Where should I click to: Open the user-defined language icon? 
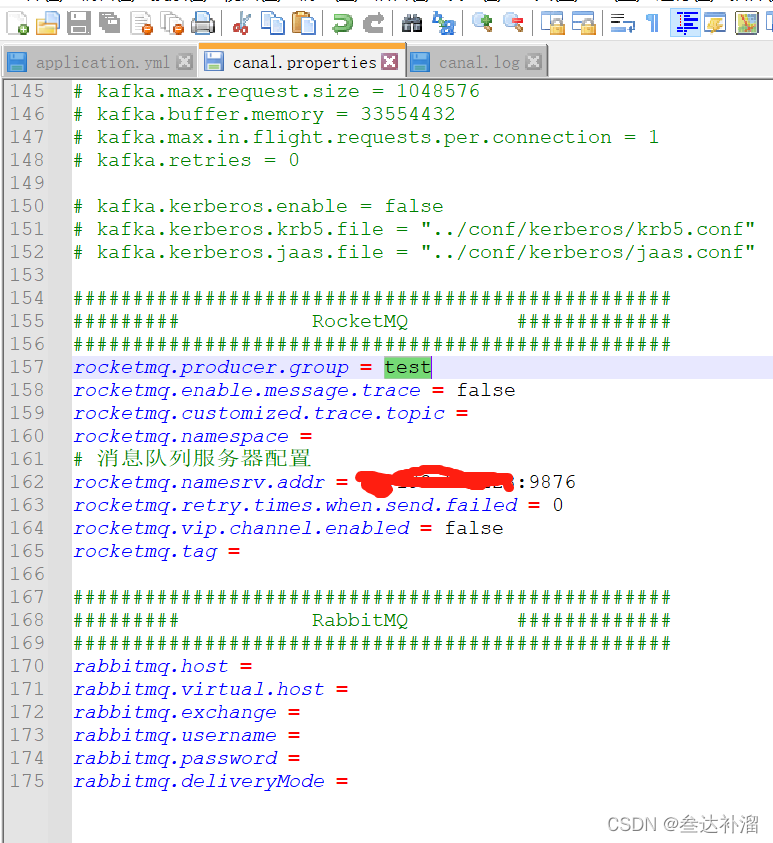715,24
